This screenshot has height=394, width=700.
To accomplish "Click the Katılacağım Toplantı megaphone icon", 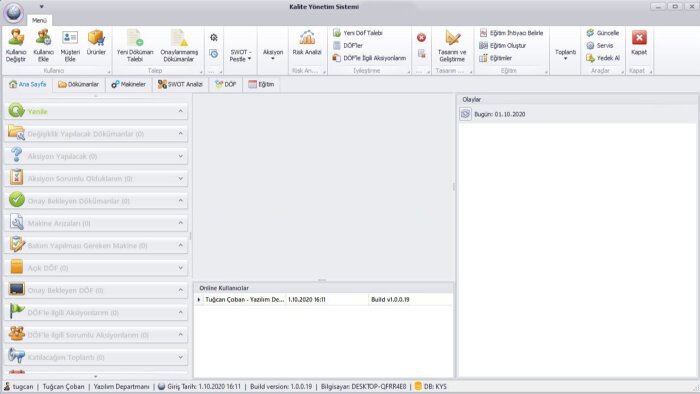I will [x=17, y=356].
